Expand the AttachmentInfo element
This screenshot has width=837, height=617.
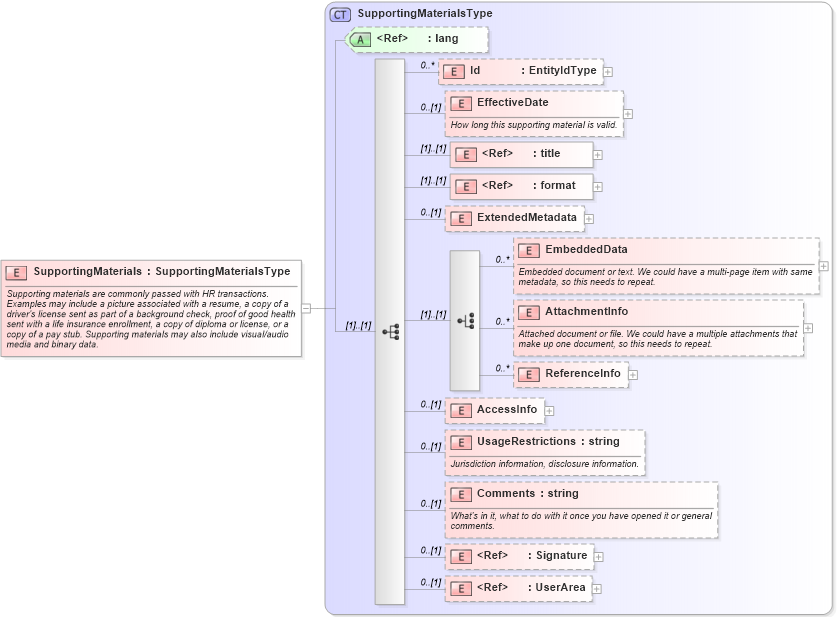tap(807, 328)
